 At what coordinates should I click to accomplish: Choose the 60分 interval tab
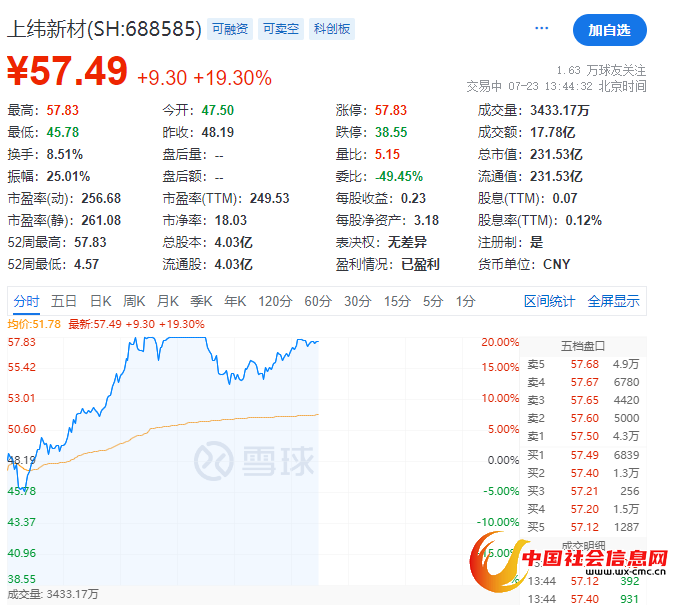pos(317,301)
